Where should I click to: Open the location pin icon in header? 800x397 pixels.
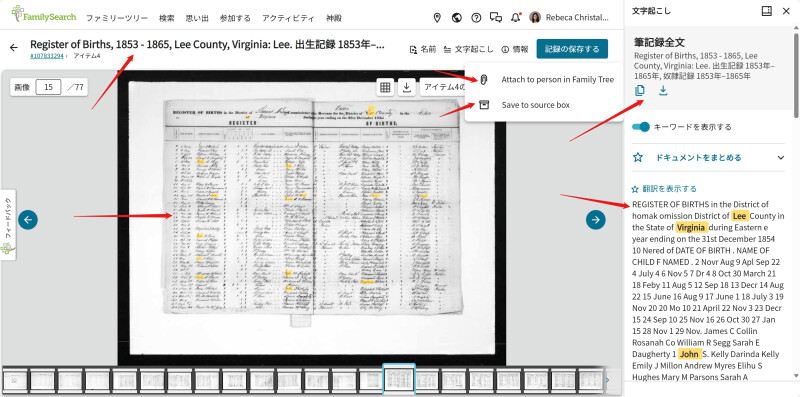click(437, 18)
